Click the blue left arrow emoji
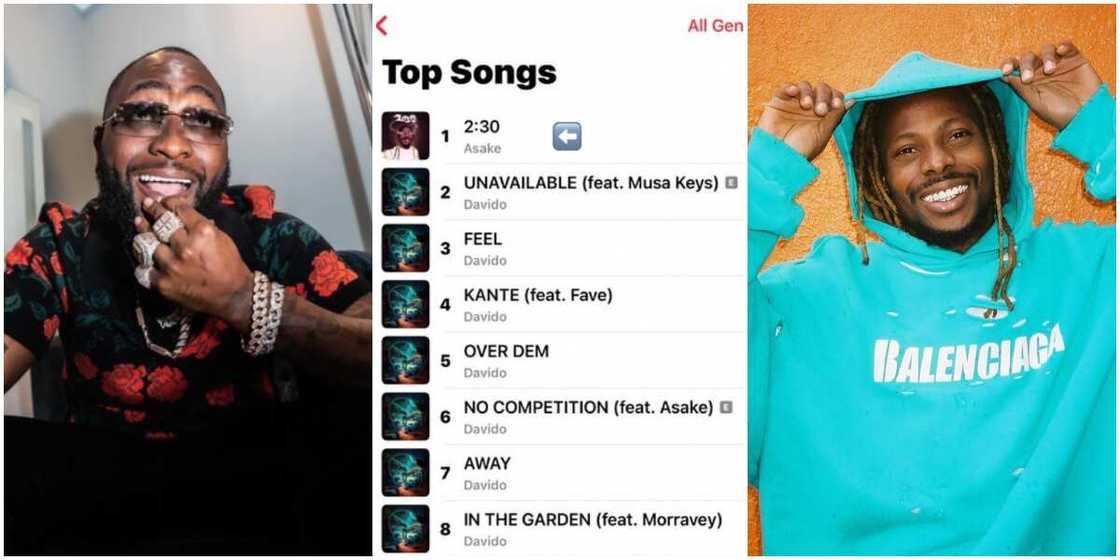Viewport: 1120px width, 560px height. pyautogui.click(x=566, y=136)
